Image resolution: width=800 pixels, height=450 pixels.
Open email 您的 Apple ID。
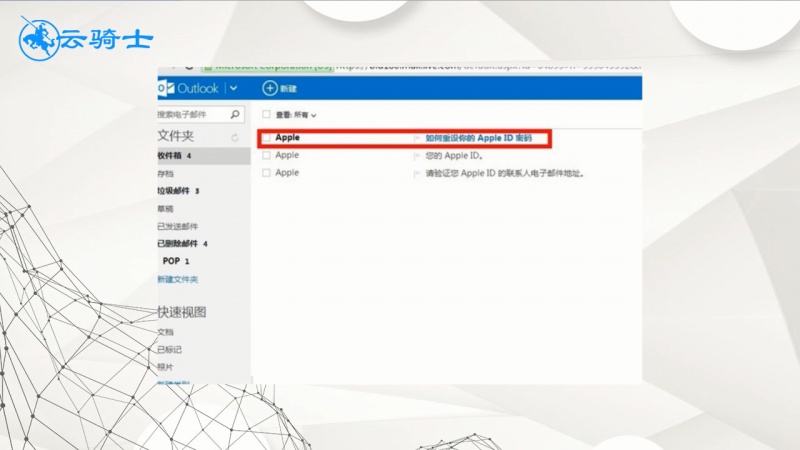[454, 156]
